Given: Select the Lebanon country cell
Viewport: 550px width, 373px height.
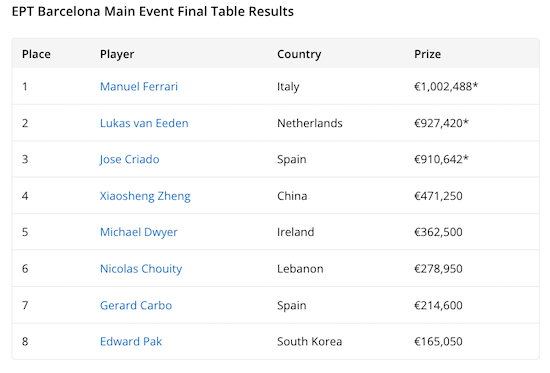Looking at the screenshot, I should 300,269.
